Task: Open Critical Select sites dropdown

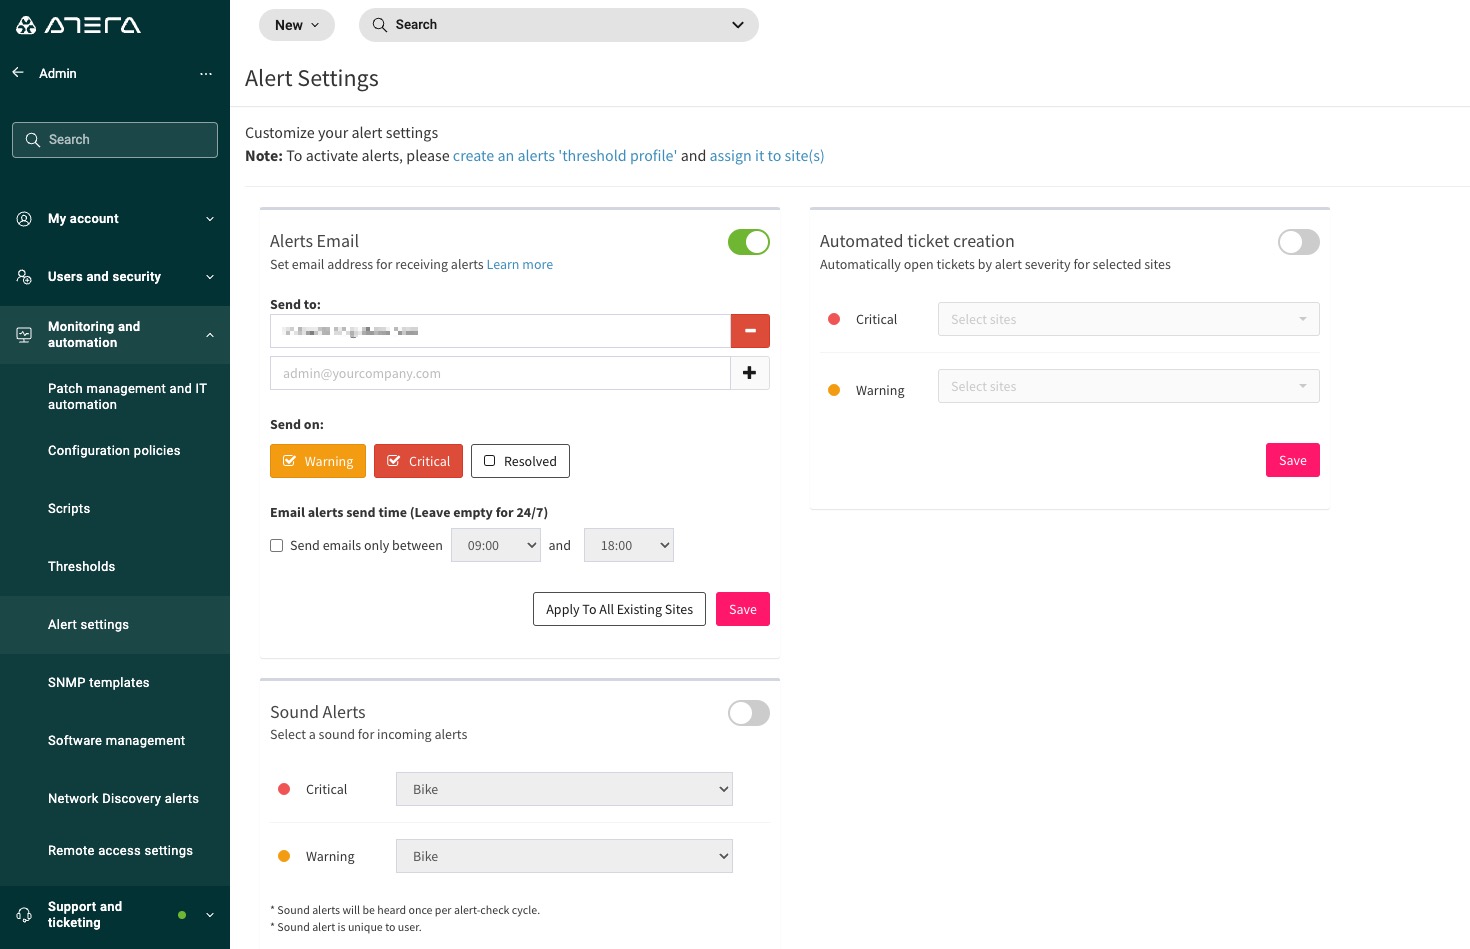Action: tap(1129, 319)
